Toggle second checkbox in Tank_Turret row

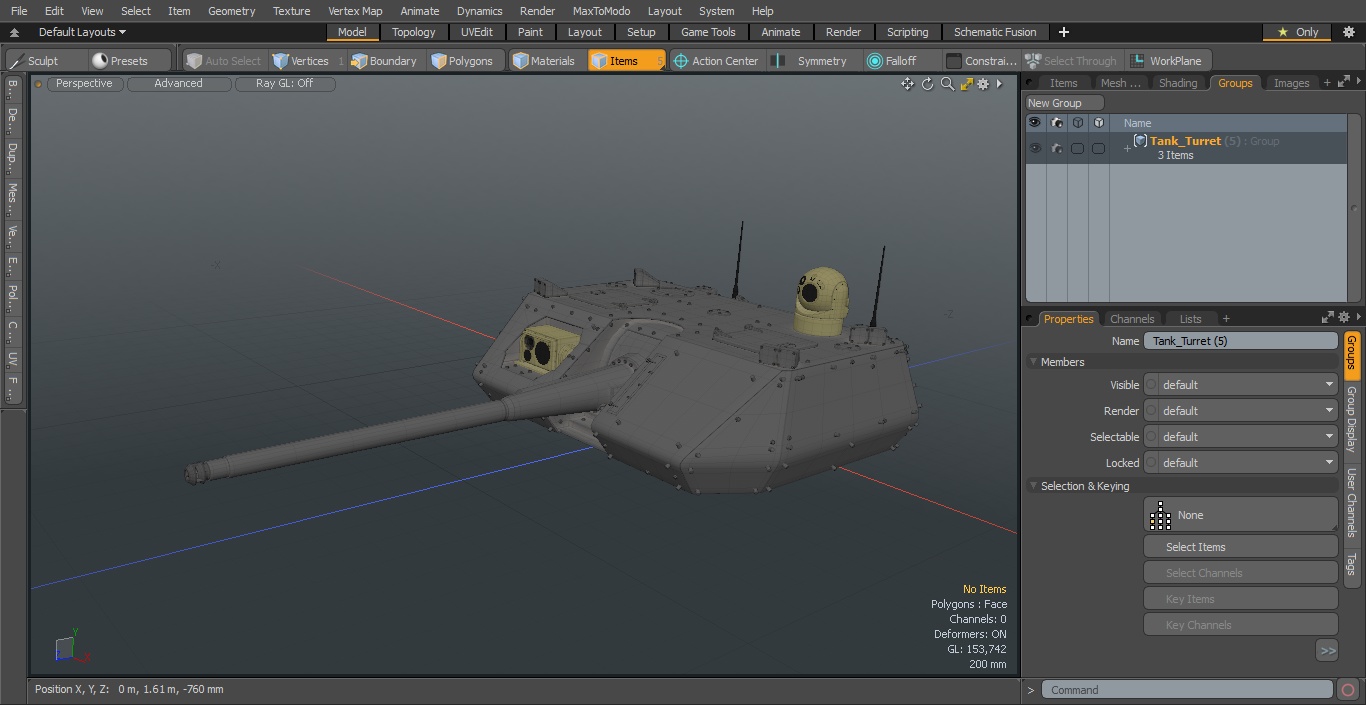[x=1098, y=148]
